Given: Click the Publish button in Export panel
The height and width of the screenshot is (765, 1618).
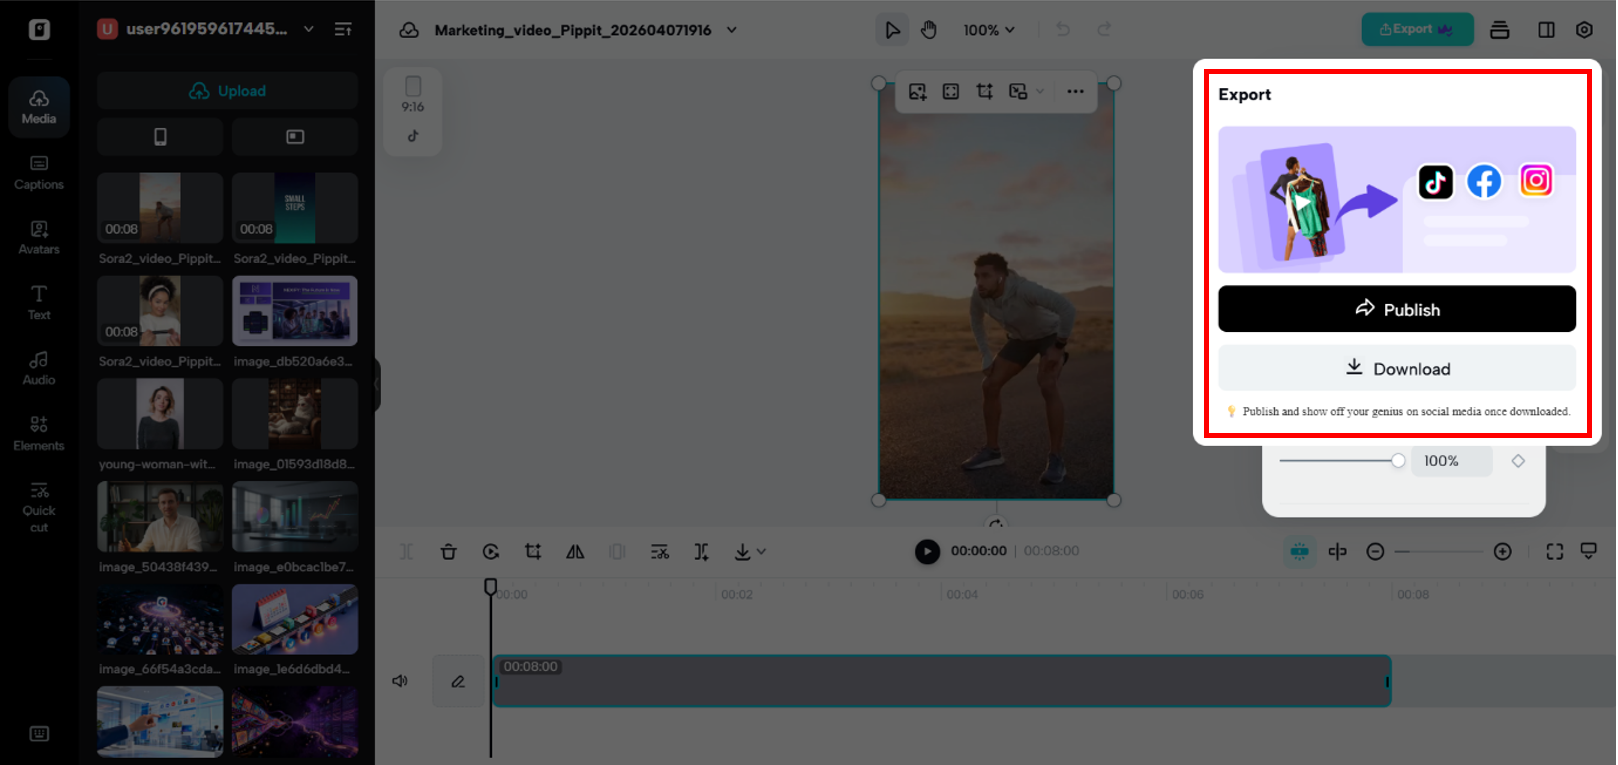Looking at the screenshot, I should (1396, 309).
